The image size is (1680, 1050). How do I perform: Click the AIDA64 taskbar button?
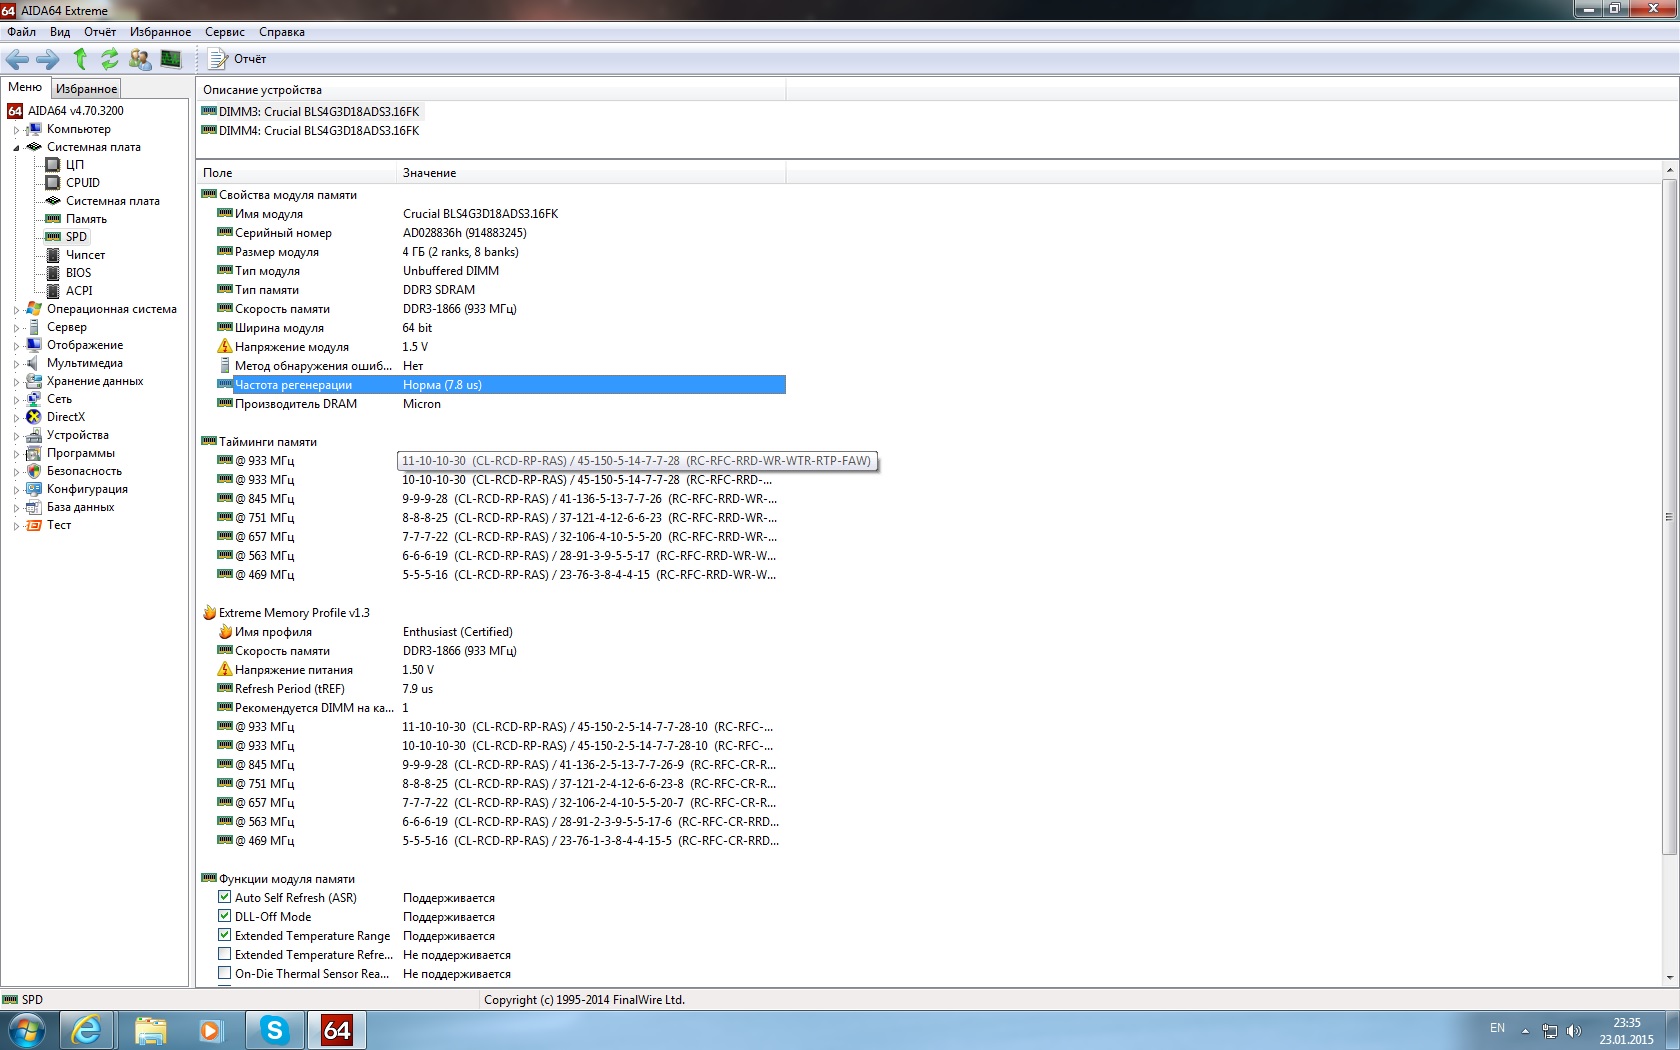336,1029
